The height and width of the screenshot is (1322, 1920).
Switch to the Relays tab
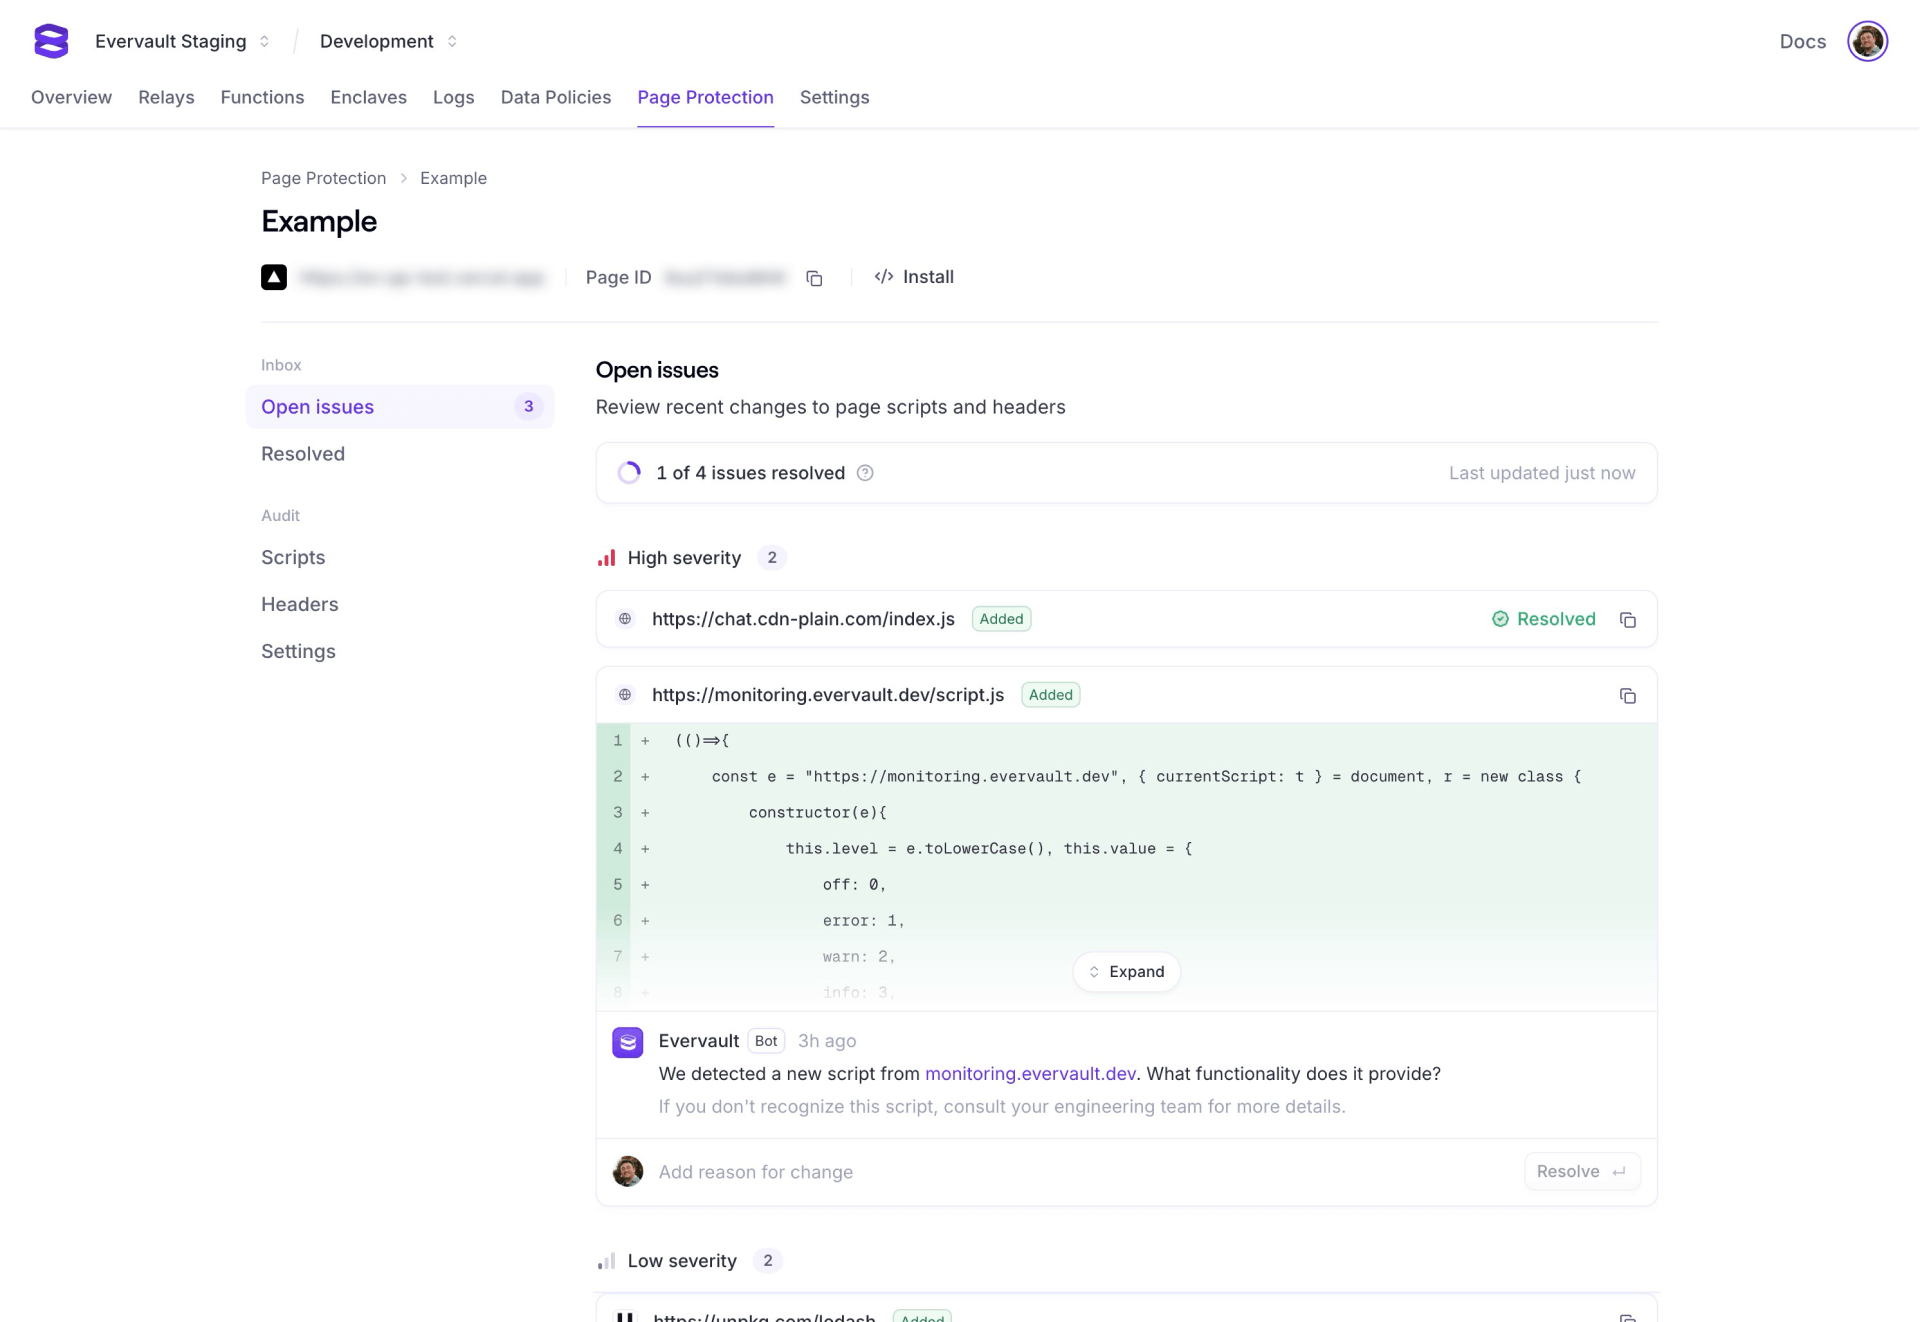166,97
